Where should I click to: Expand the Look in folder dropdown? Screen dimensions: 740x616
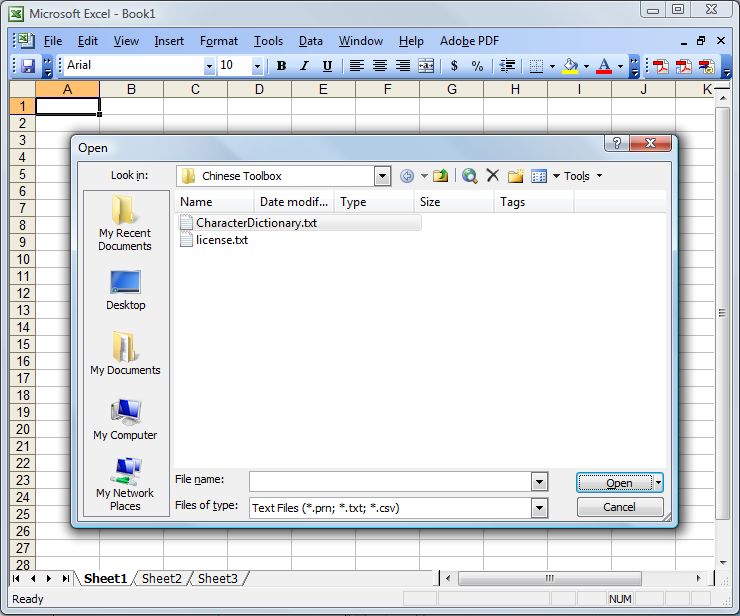click(x=382, y=176)
